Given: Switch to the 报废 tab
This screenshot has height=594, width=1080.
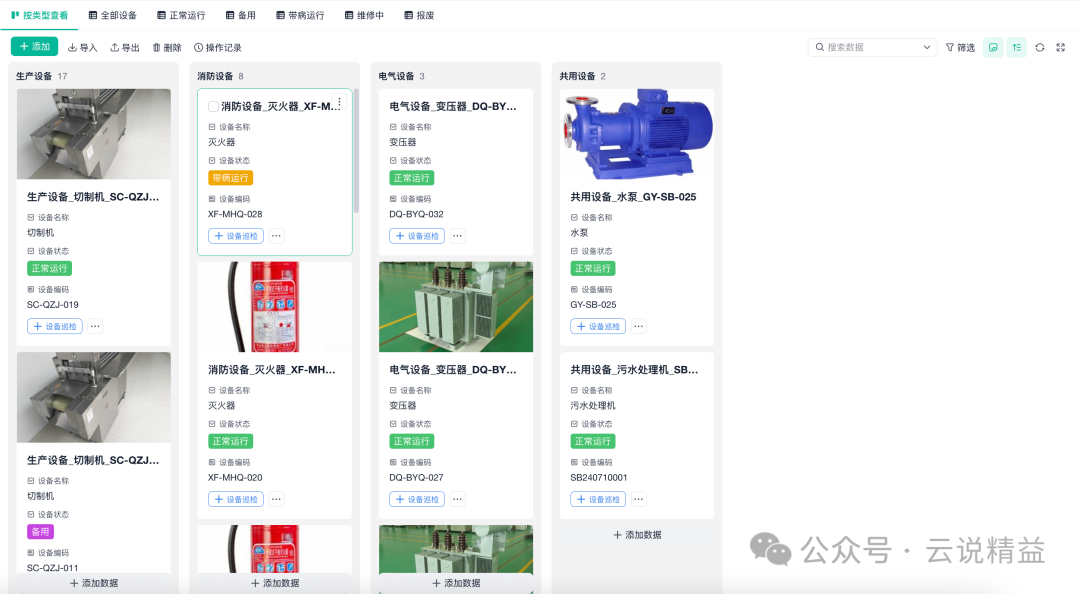Looking at the screenshot, I should (419, 15).
